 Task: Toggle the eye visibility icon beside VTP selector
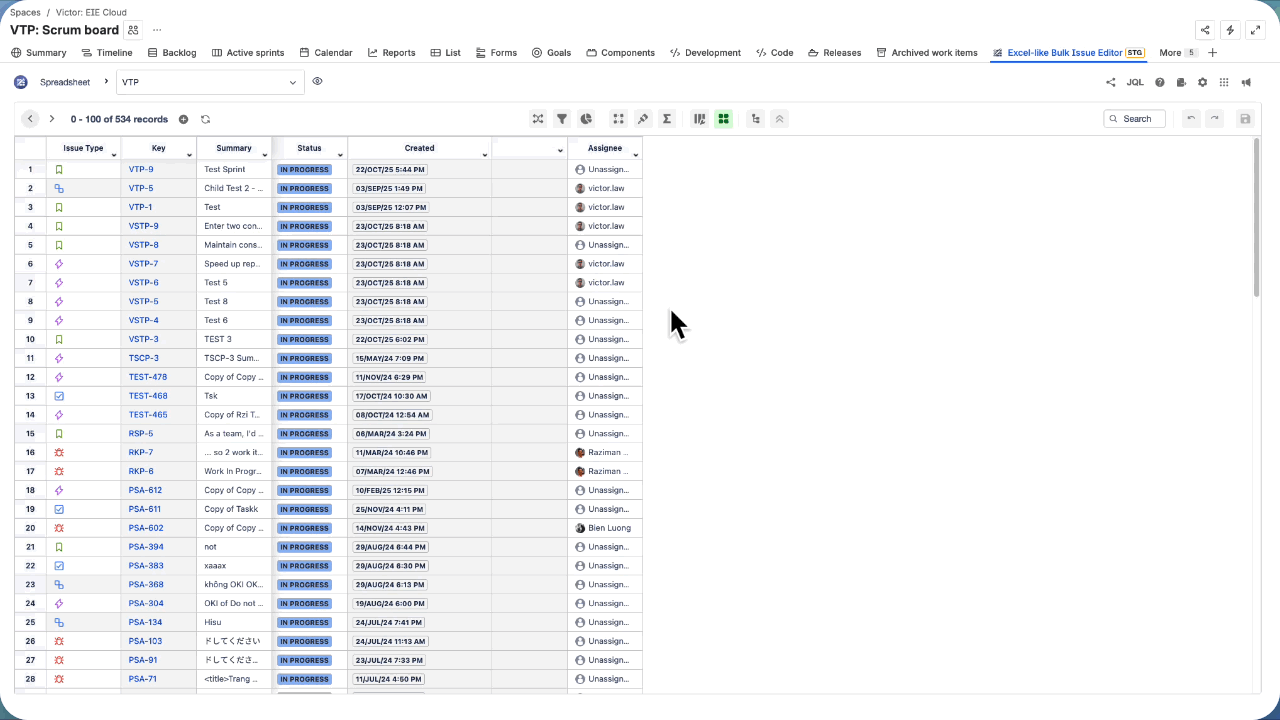point(317,82)
